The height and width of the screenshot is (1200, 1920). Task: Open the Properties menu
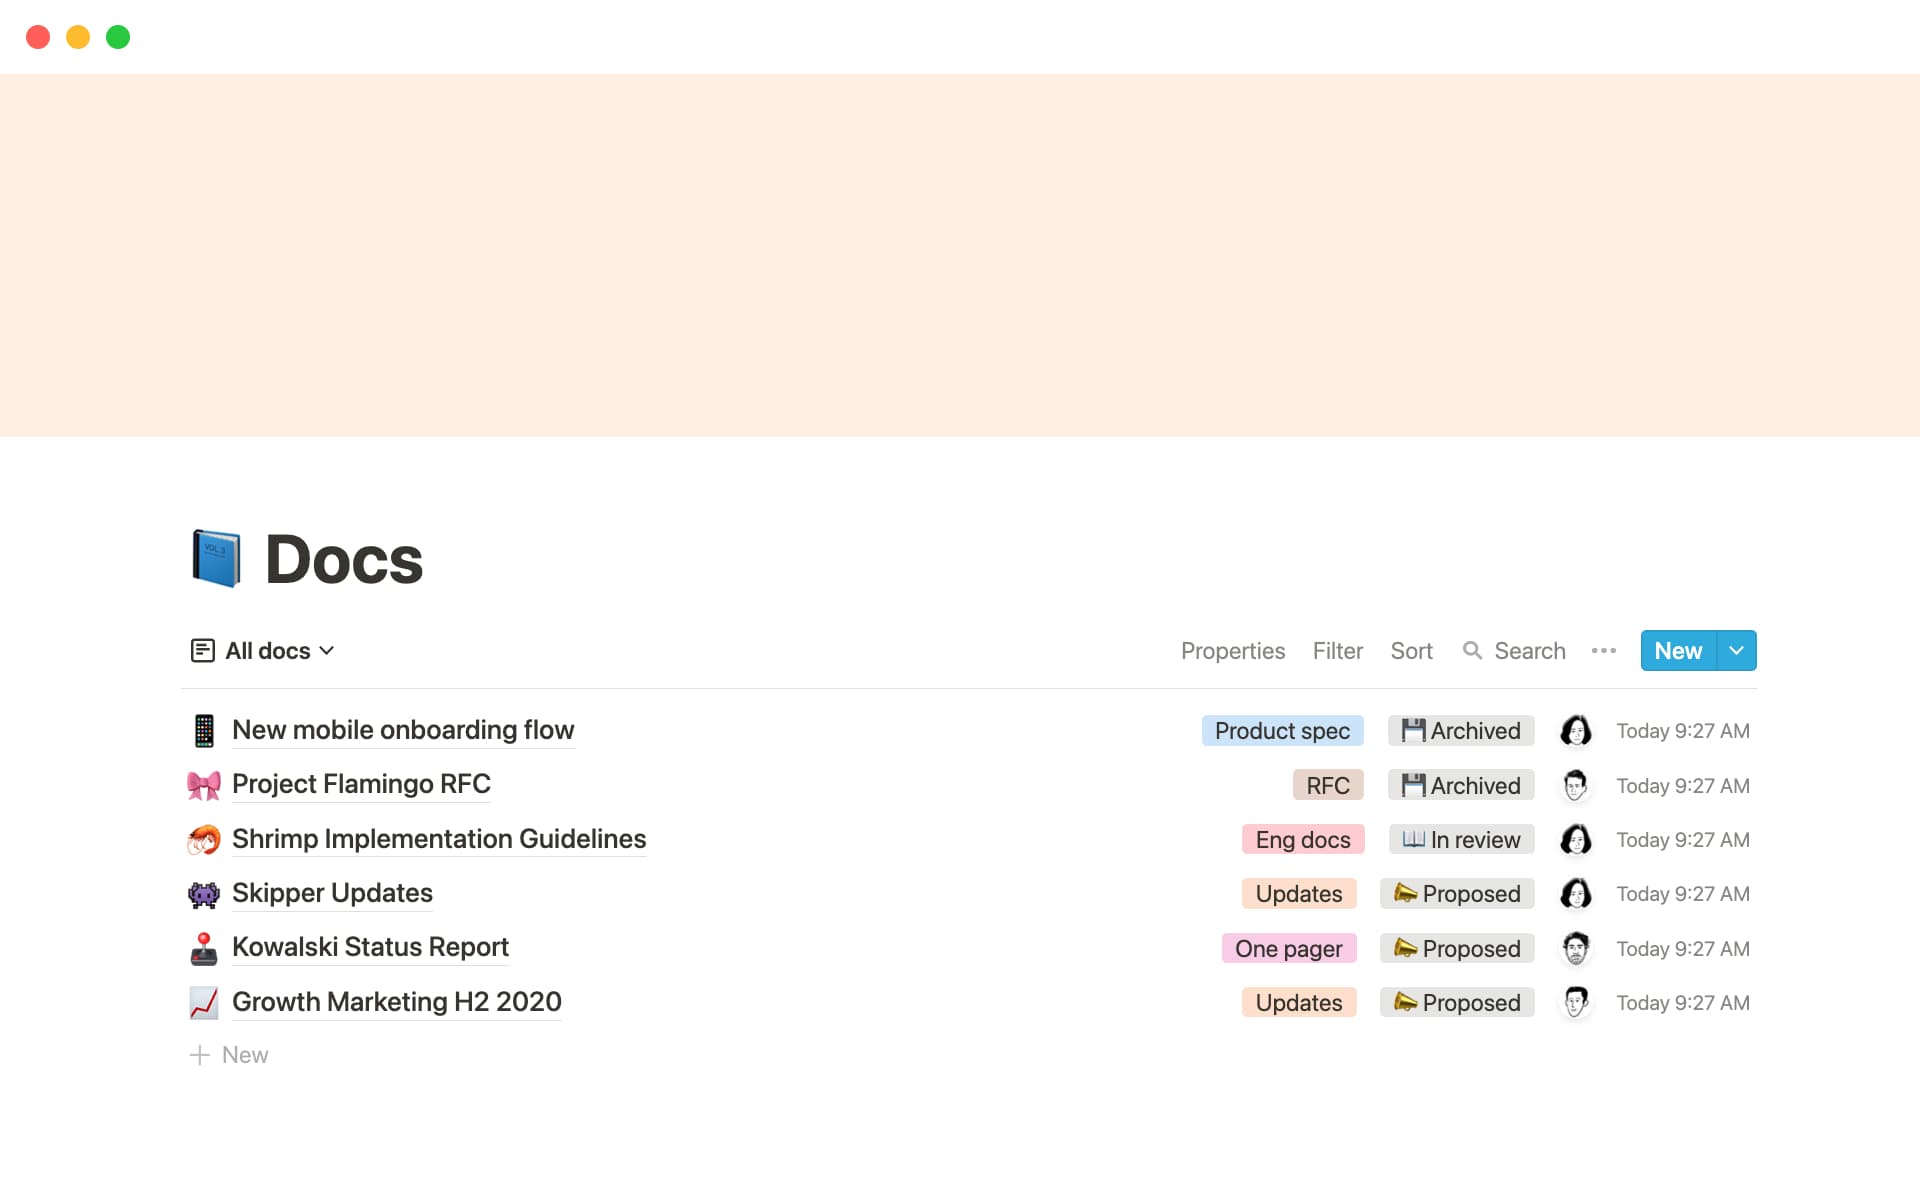coord(1232,651)
